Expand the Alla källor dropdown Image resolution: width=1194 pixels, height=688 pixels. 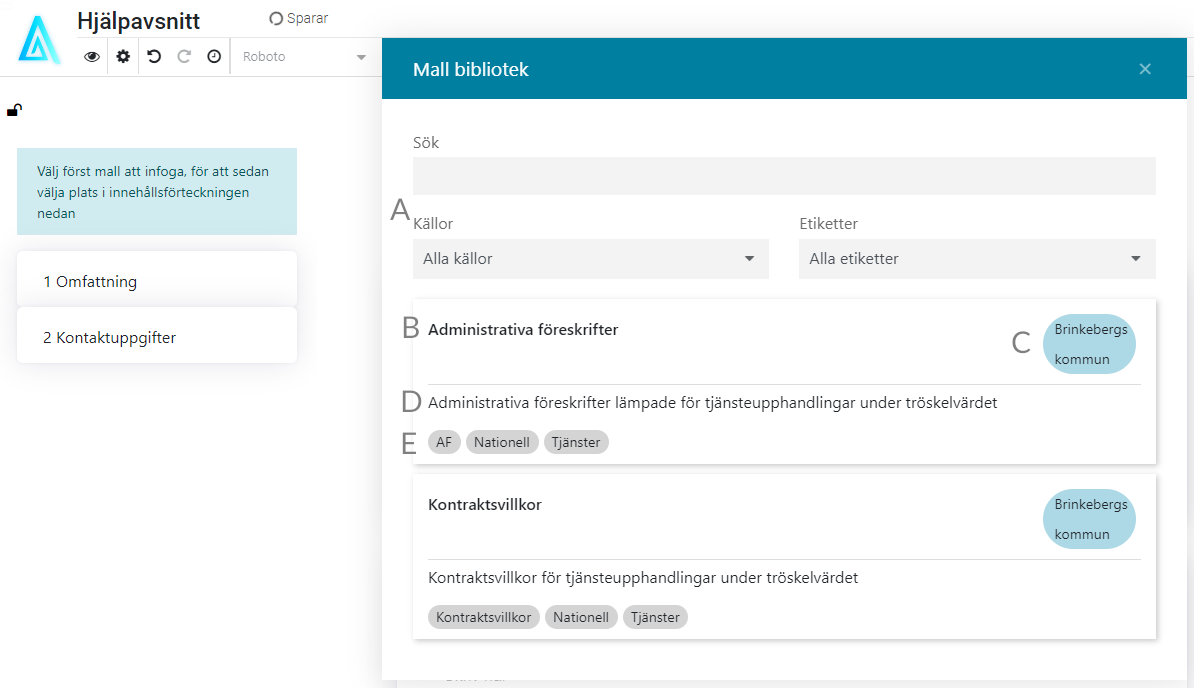[x=590, y=259]
